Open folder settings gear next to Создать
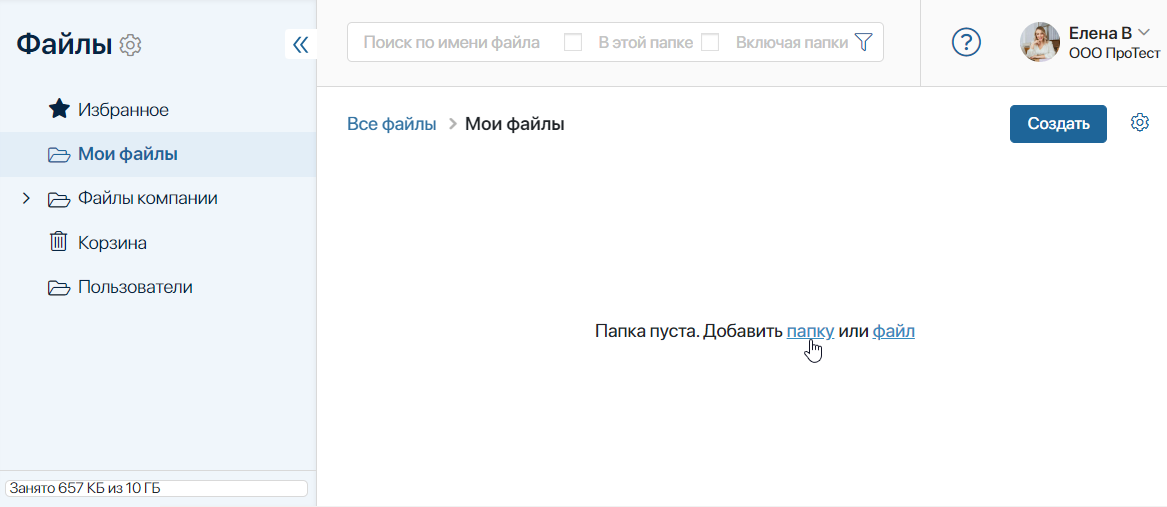 (x=1139, y=123)
